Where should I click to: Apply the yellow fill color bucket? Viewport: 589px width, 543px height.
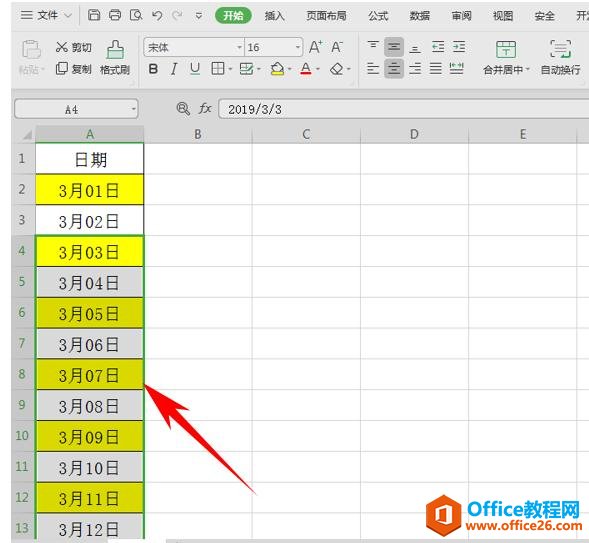(277, 69)
